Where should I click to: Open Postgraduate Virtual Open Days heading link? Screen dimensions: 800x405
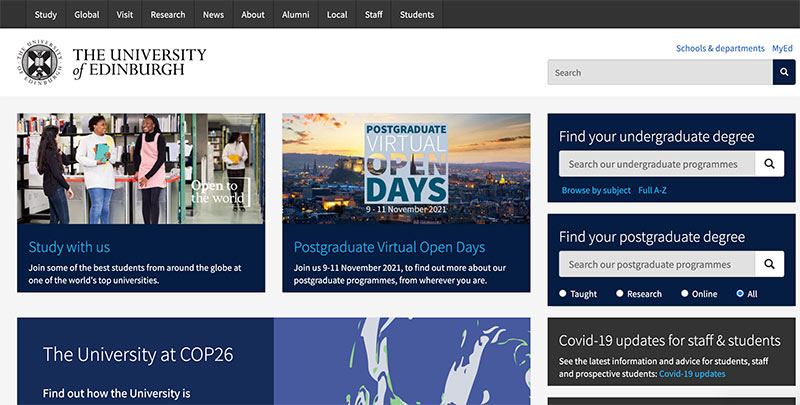(x=389, y=247)
